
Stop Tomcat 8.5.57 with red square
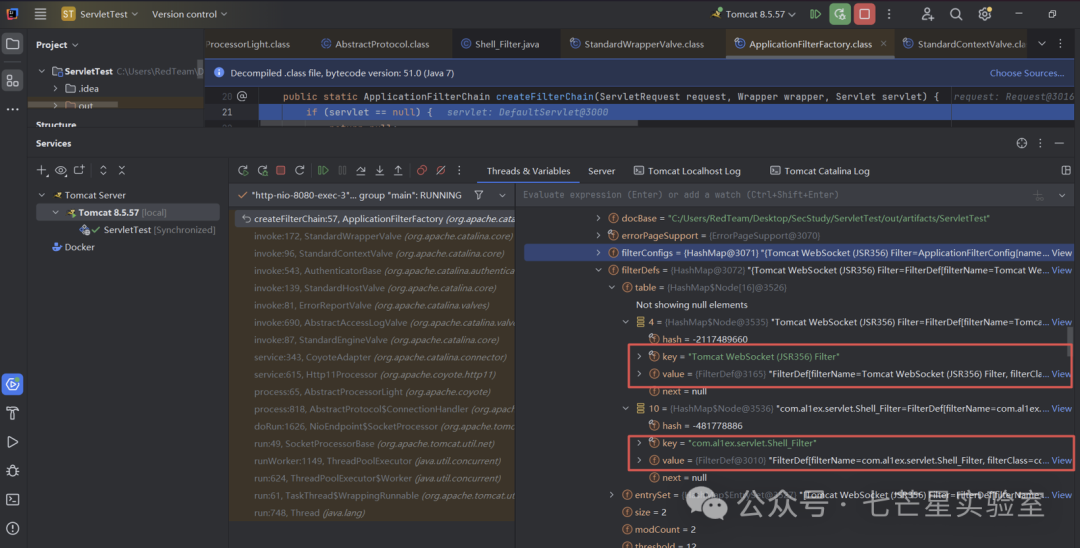pyautogui.click(x=864, y=14)
